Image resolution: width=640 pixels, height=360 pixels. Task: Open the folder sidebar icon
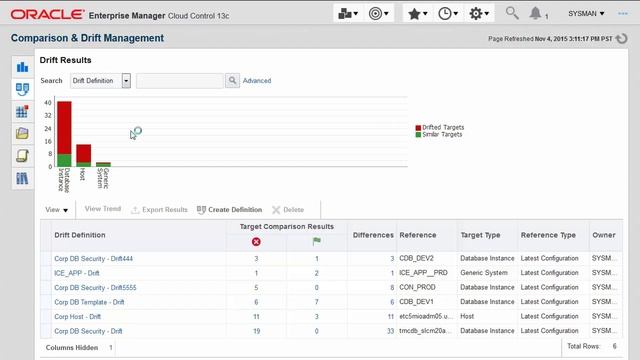click(x=22, y=133)
